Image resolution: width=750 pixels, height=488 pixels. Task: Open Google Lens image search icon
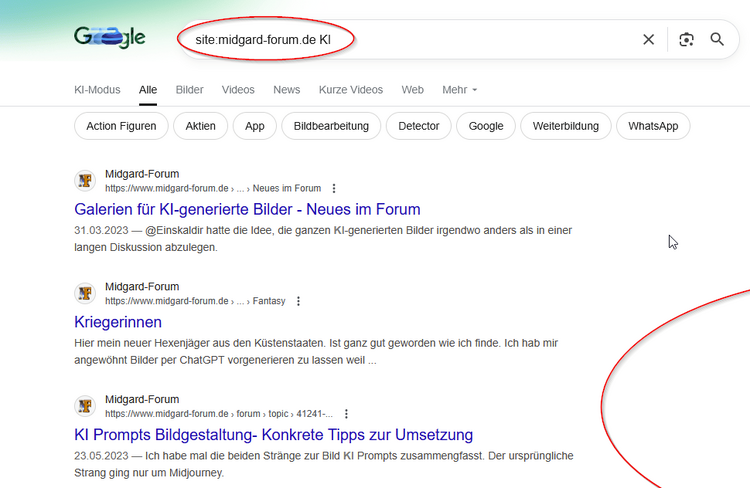coord(686,39)
